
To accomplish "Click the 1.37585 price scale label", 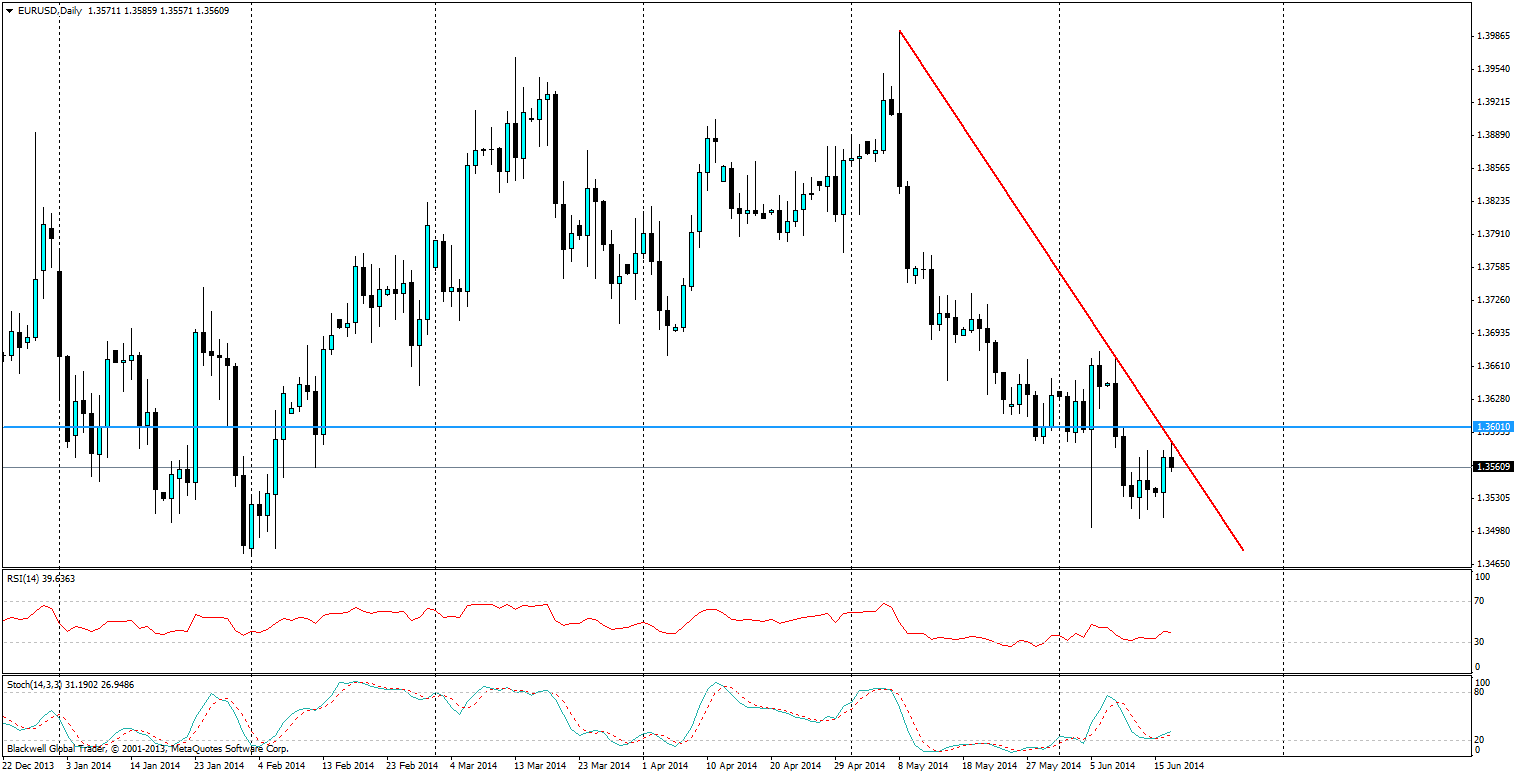I will [x=1492, y=267].
